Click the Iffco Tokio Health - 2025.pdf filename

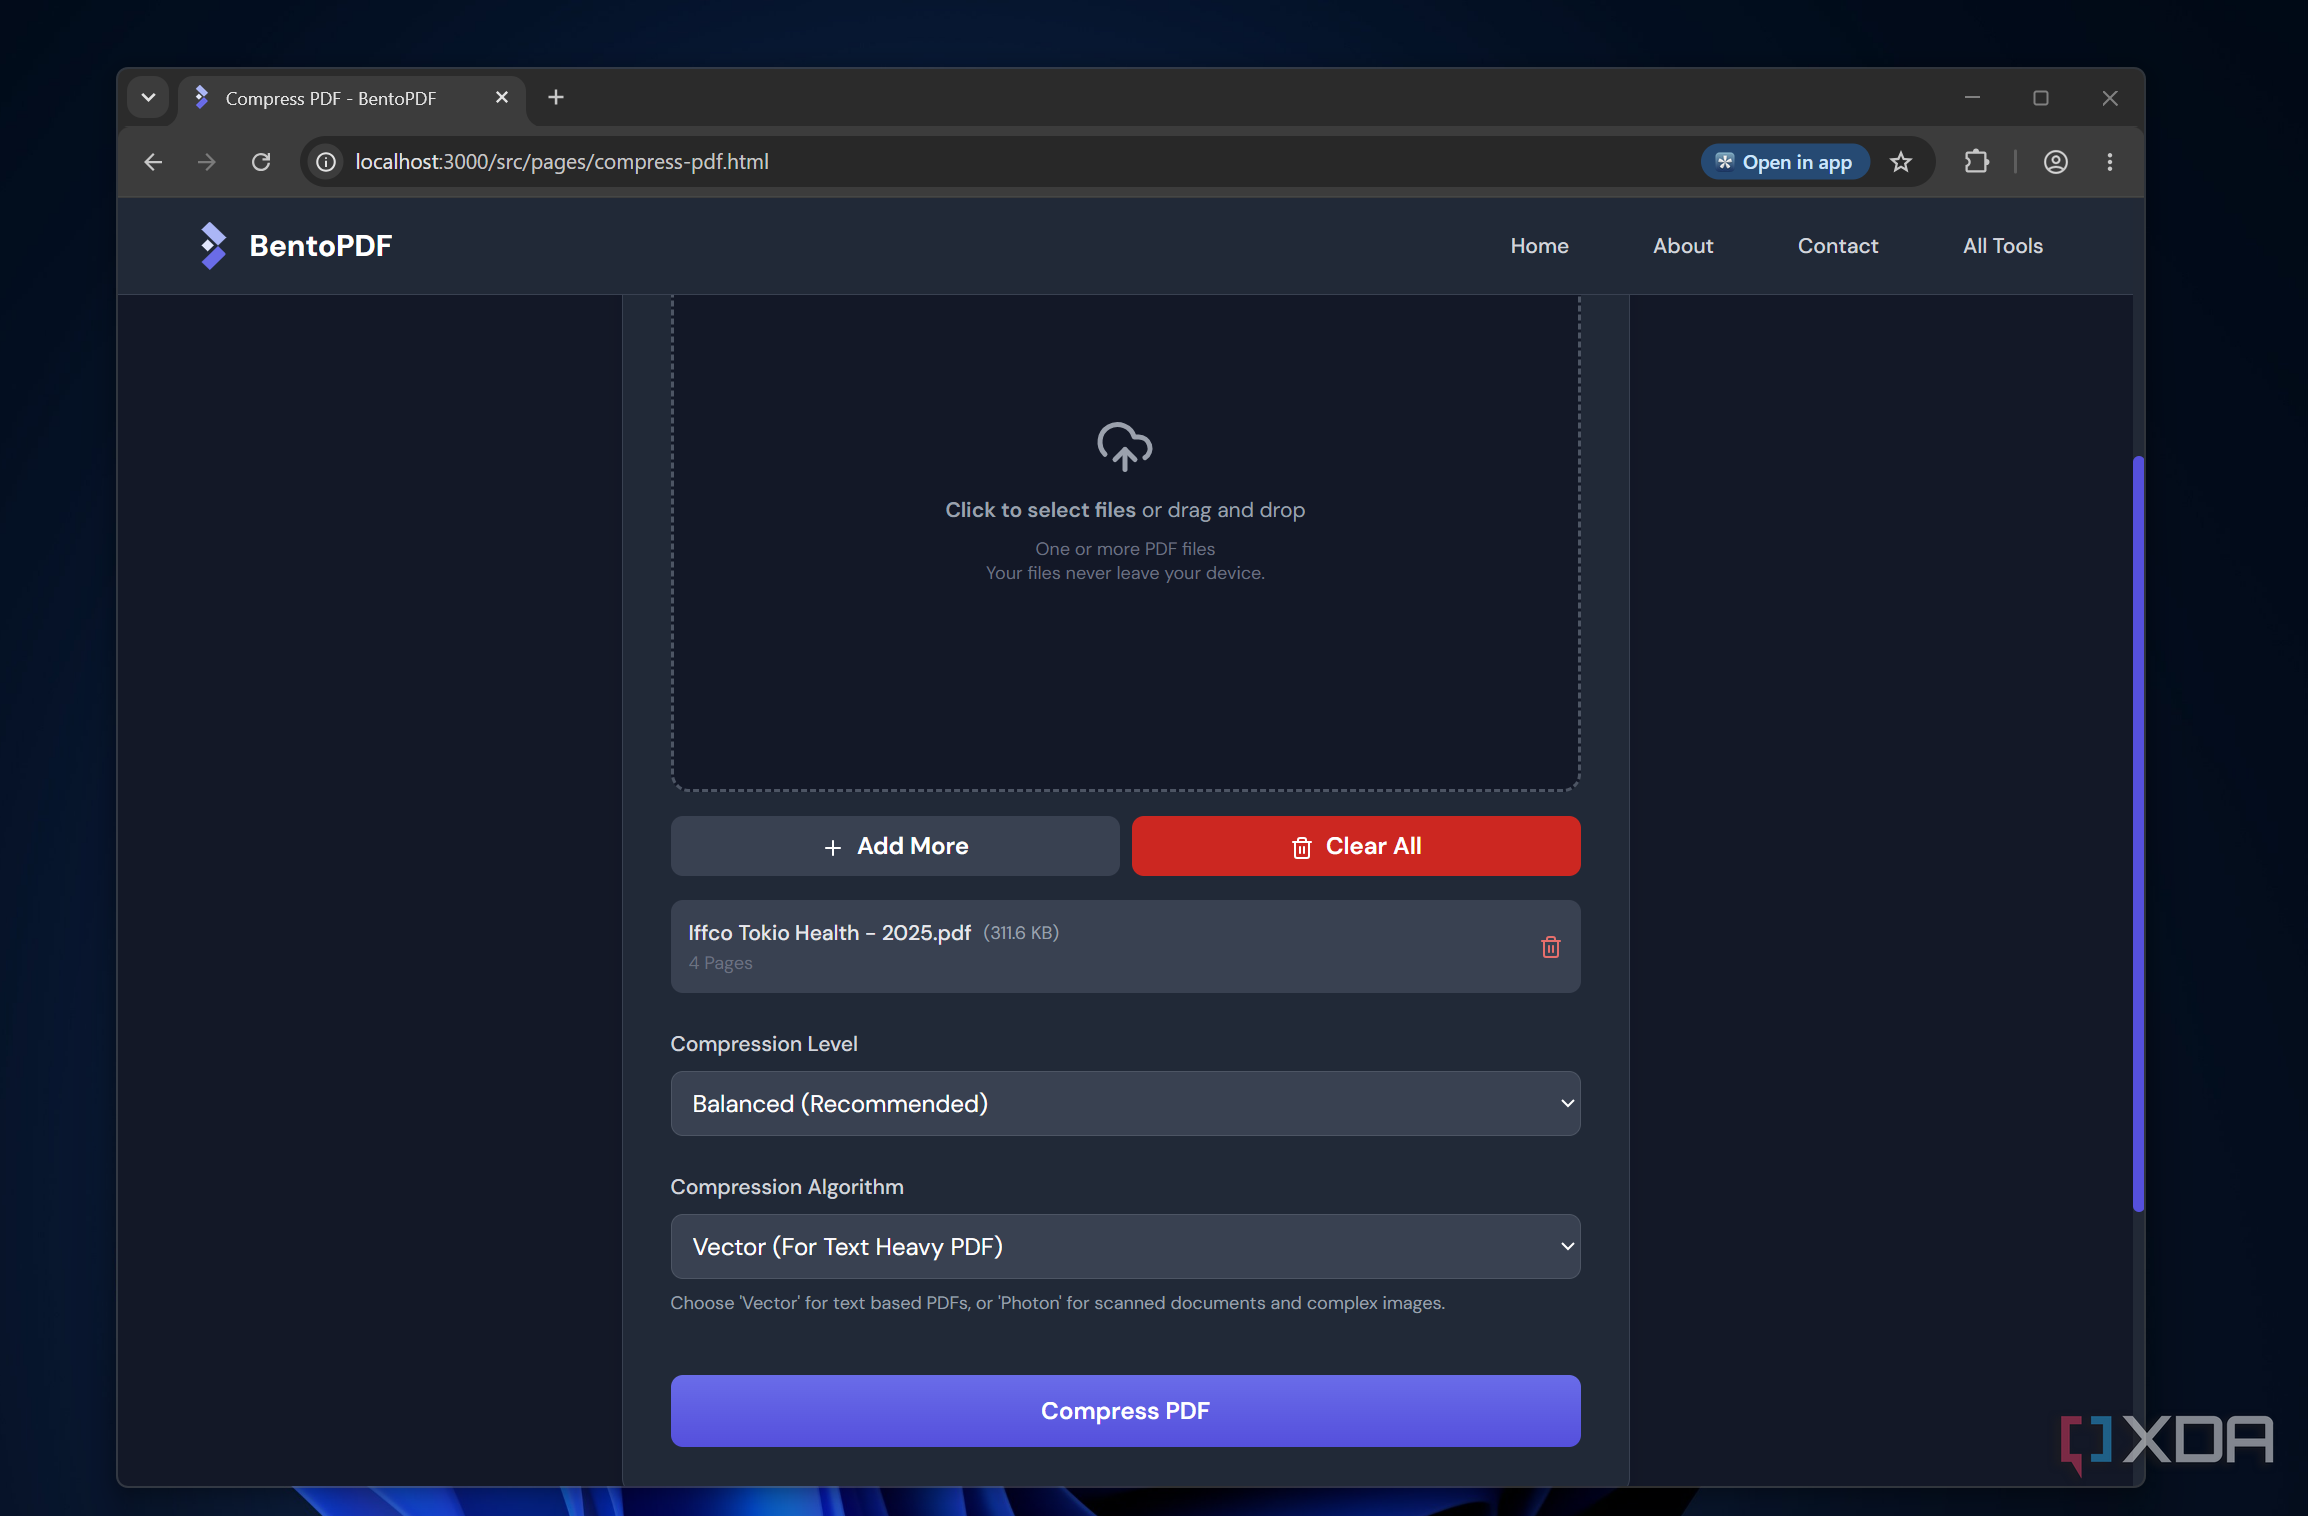pos(829,932)
